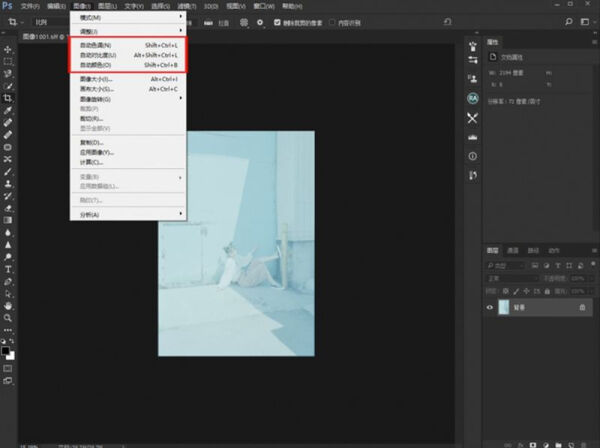Select the Move tool in toolbar

[8, 49]
